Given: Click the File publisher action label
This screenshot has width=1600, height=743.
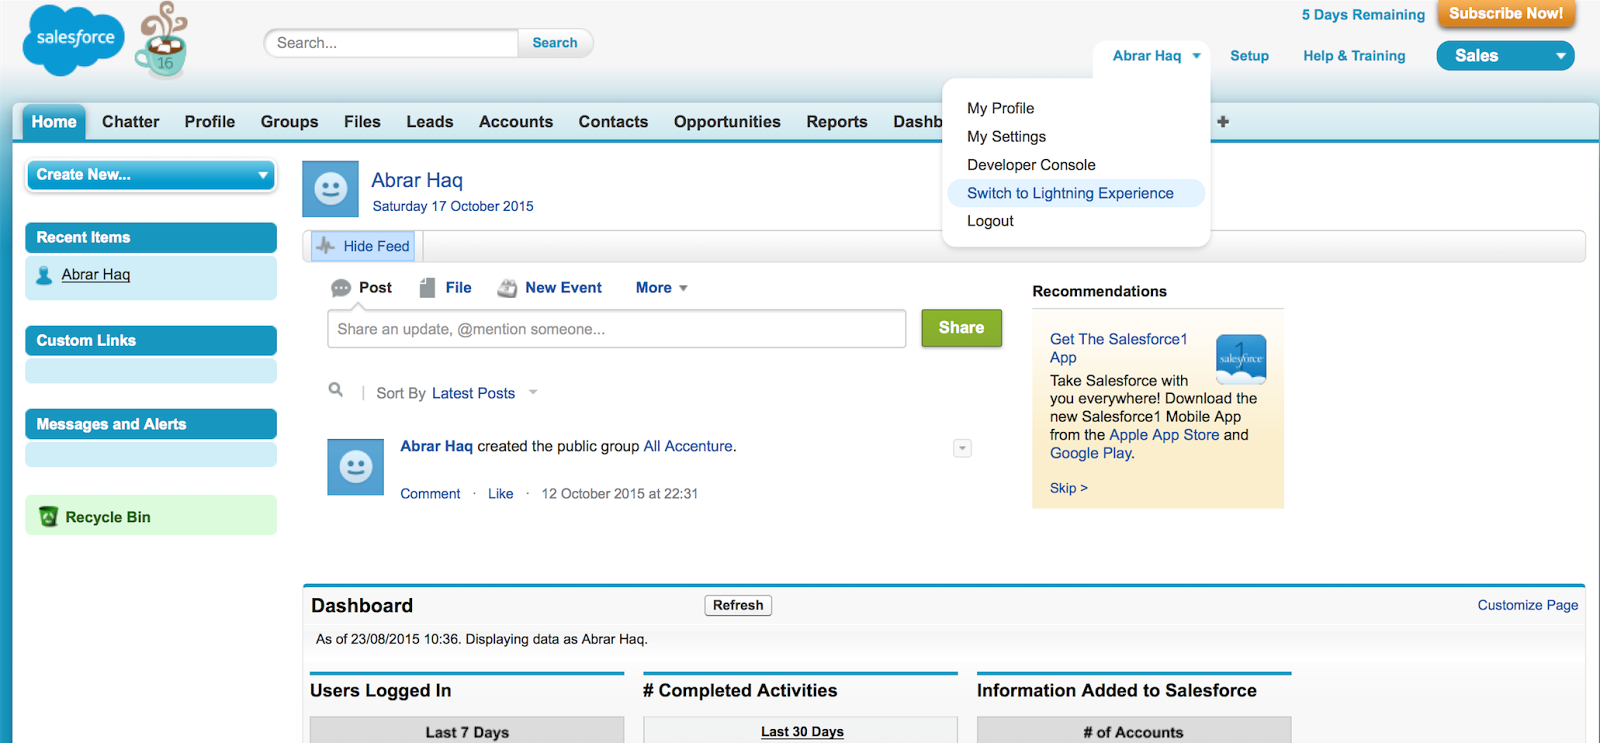Looking at the screenshot, I should 458,288.
